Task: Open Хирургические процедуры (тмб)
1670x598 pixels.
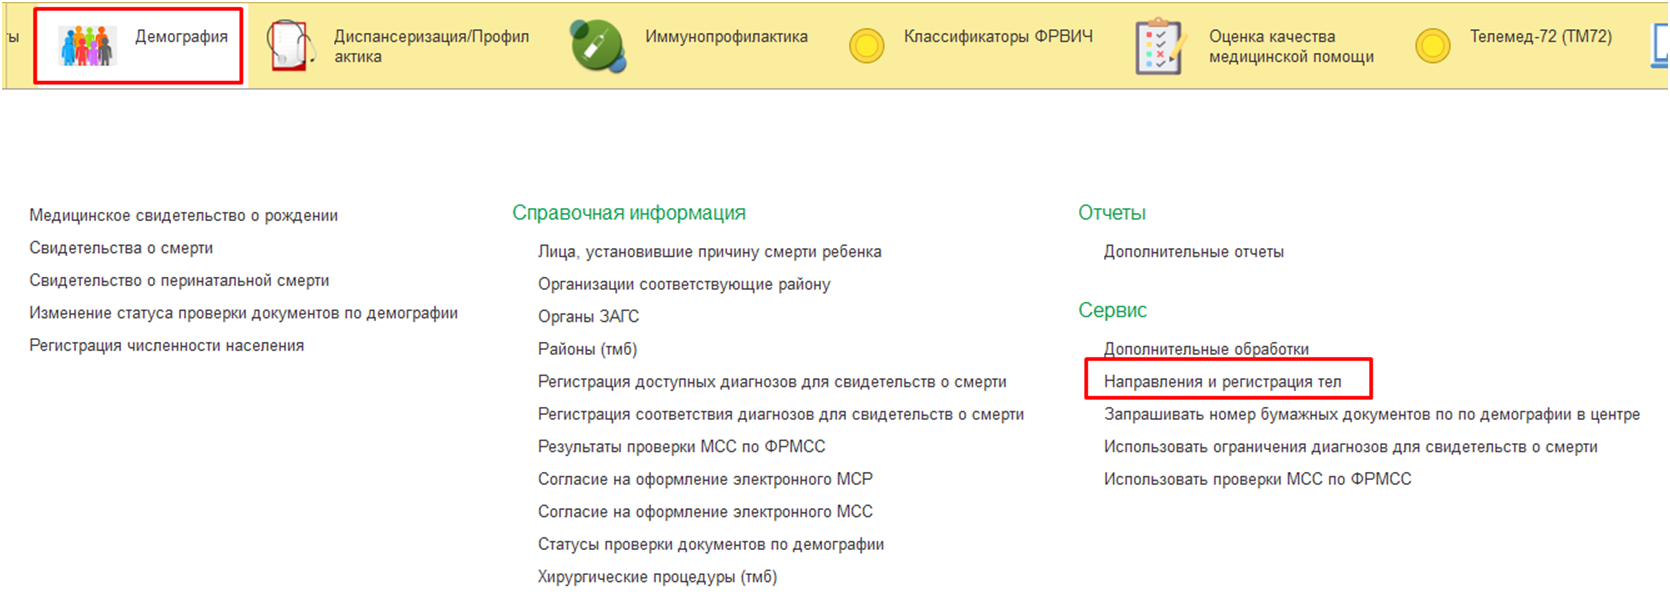Action: click(x=657, y=577)
